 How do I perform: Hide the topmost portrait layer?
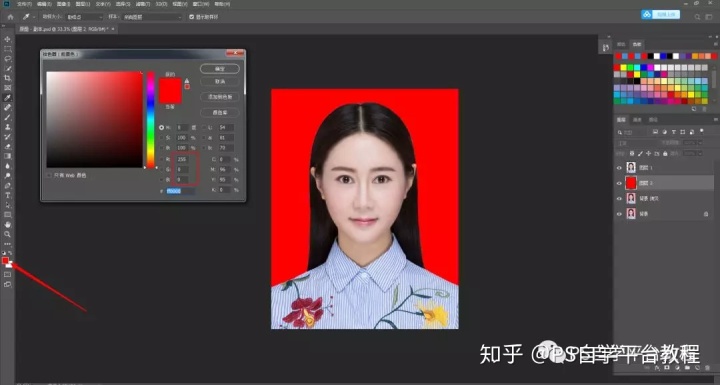click(619, 168)
